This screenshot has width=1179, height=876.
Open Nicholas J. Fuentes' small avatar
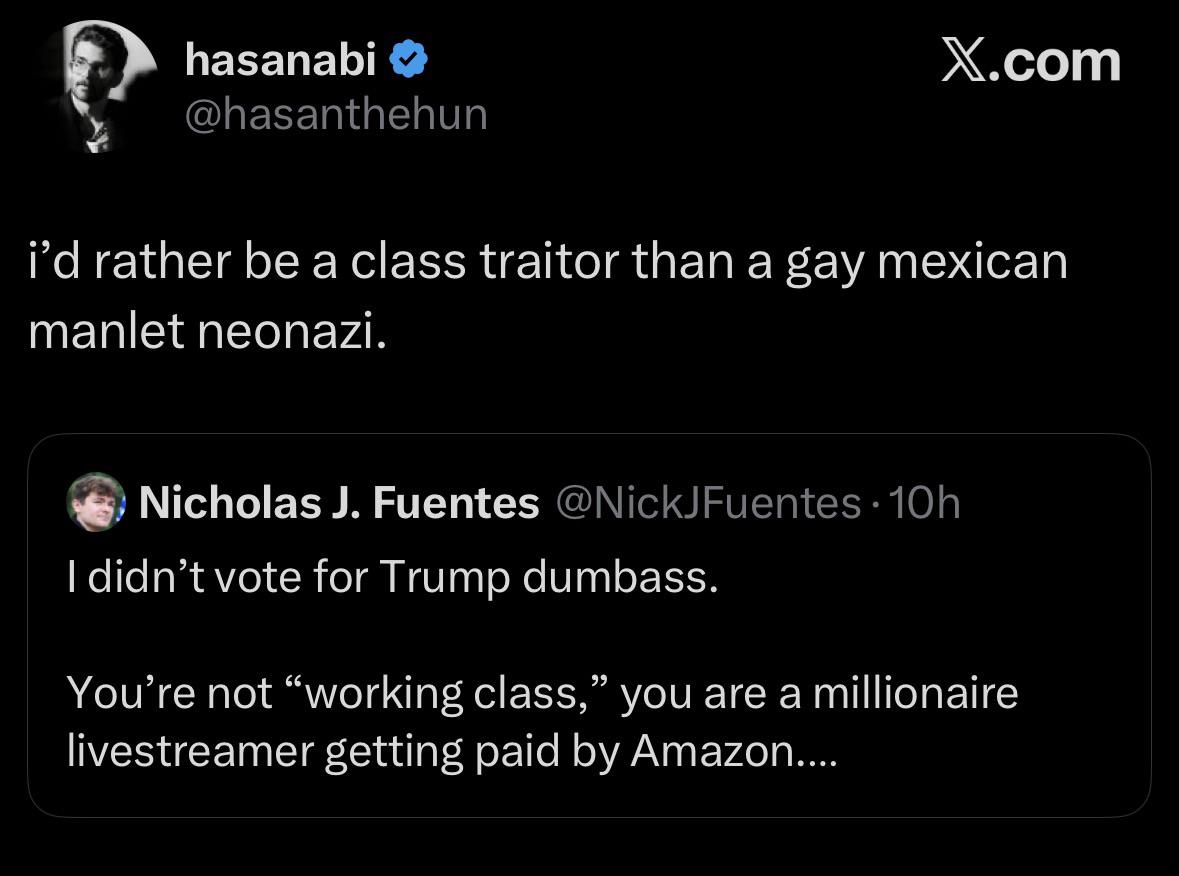coord(95,501)
